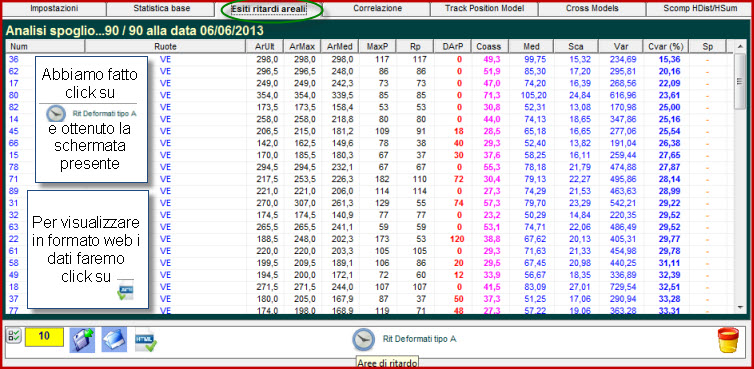Select the row with Num 80
This screenshot has width=754, height=369.
pos(370,95)
